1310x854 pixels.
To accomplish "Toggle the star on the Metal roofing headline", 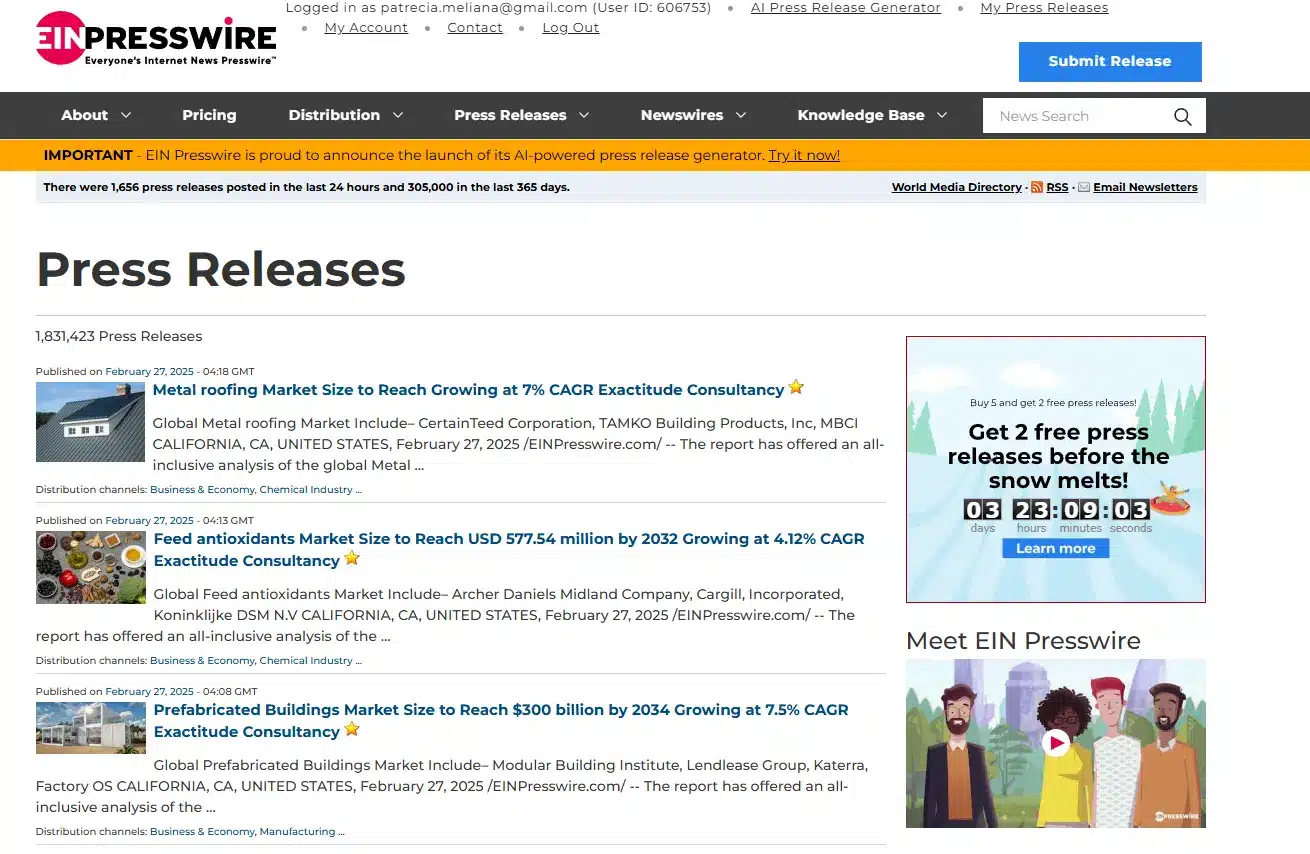I will coord(796,387).
